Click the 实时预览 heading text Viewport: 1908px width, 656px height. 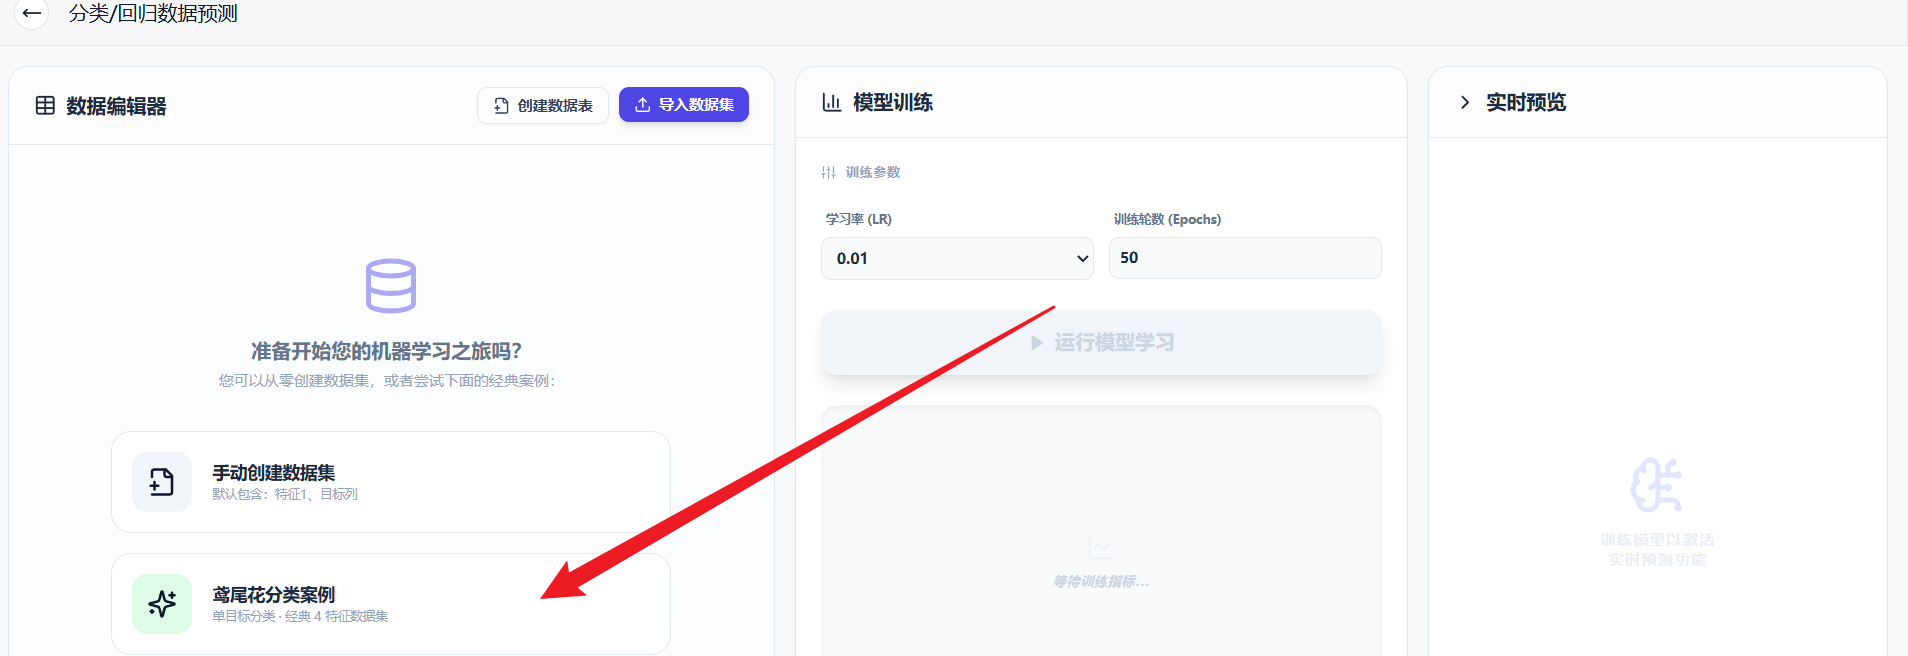pos(1526,102)
